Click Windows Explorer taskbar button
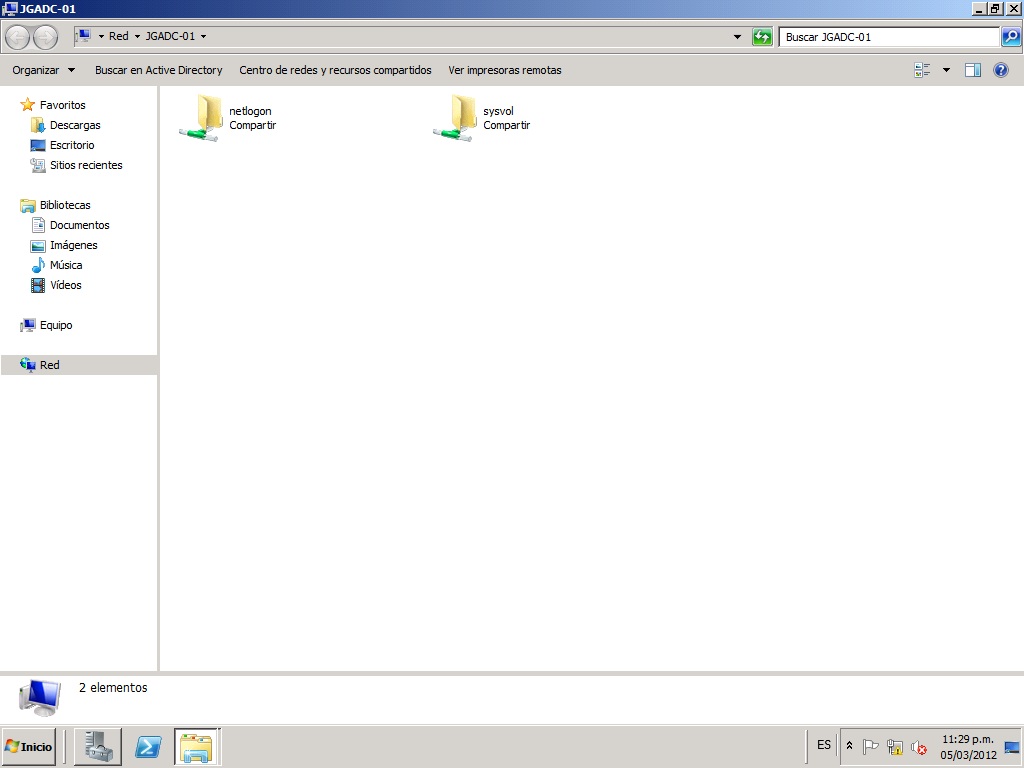 pos(197,746)
